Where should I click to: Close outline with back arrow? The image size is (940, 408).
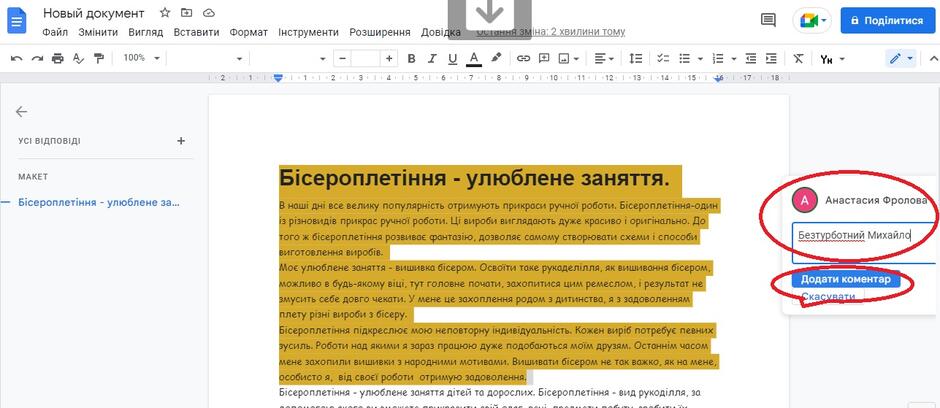click(x=22, y=111)
